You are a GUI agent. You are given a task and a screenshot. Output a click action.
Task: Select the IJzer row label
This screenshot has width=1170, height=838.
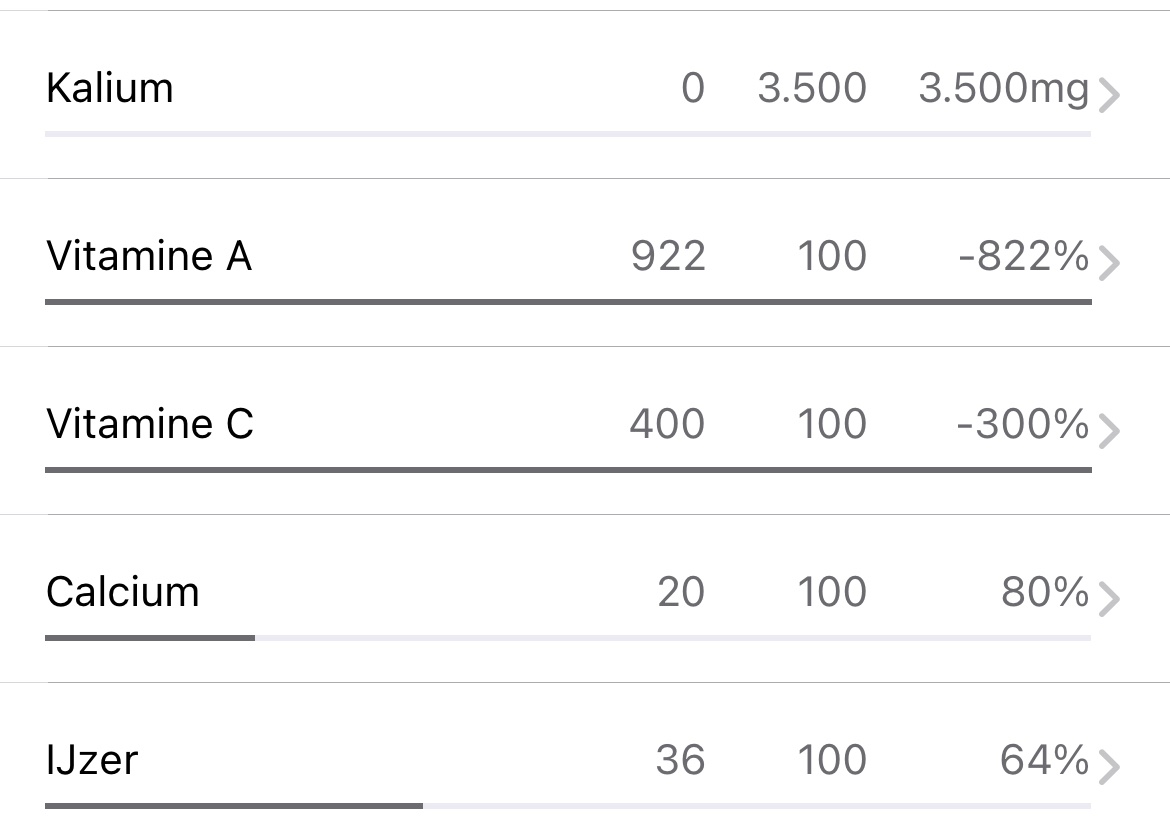pos(92,760)
